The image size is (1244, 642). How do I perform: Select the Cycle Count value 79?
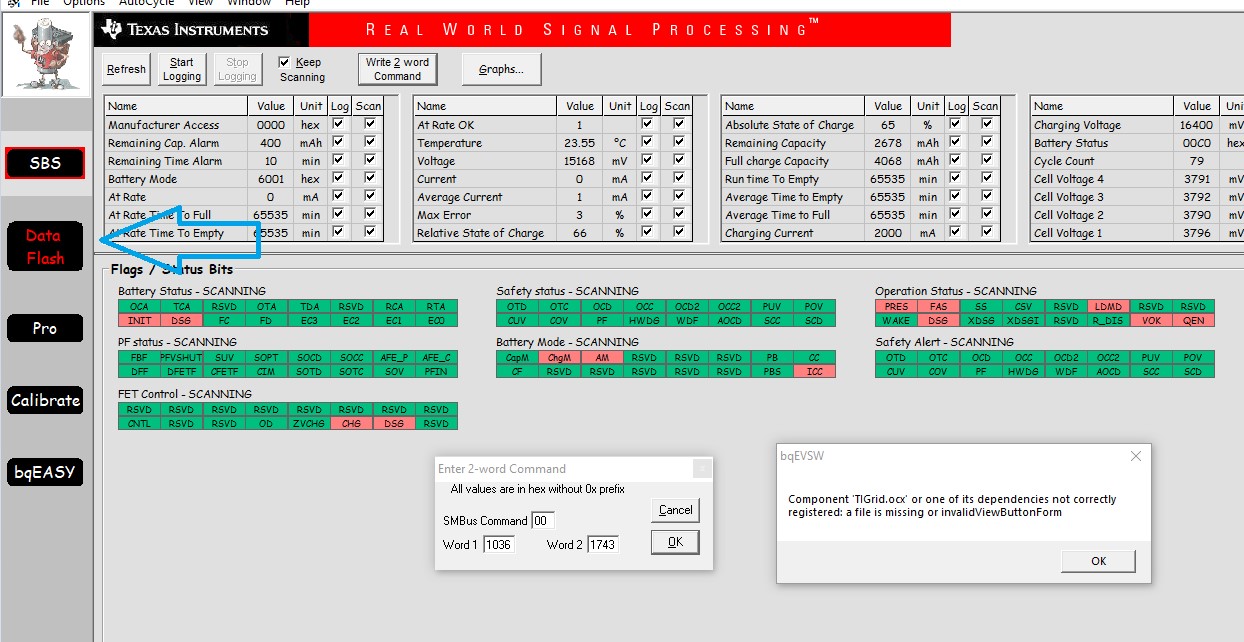1196,161
